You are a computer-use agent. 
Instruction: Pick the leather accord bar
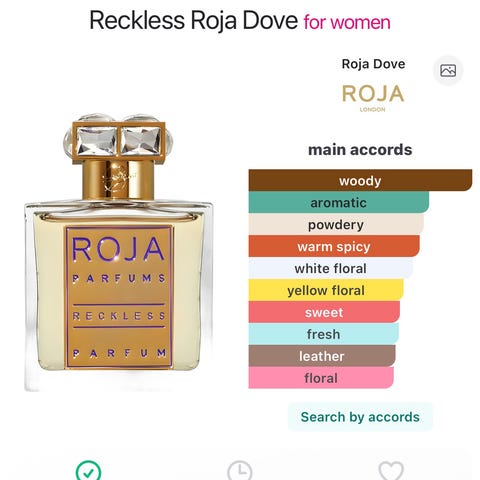[322, 356]
